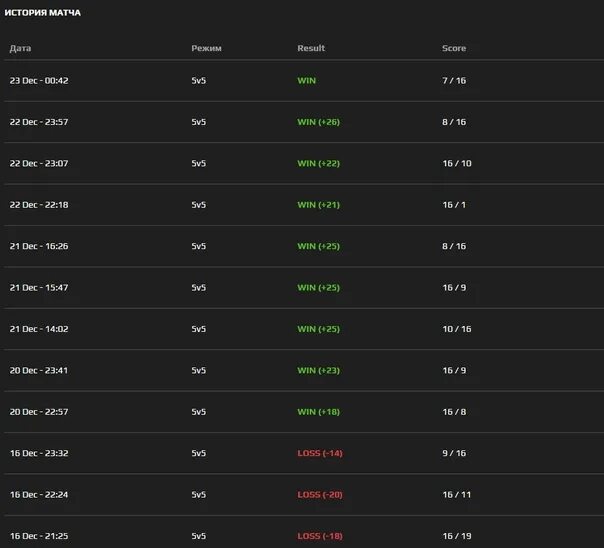
Task: Select the match scored 16 / 19
Action: pos(456,536)
